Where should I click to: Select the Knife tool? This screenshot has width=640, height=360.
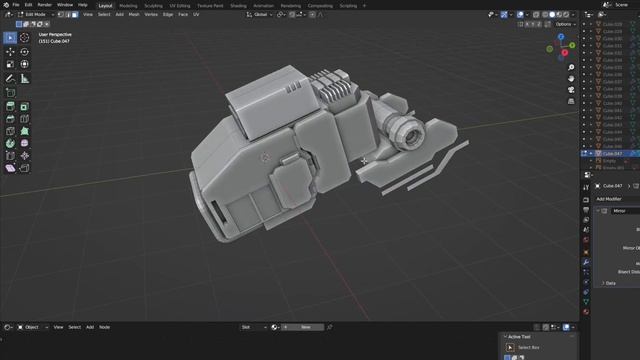pyautogui.click(x=10, y=131)
